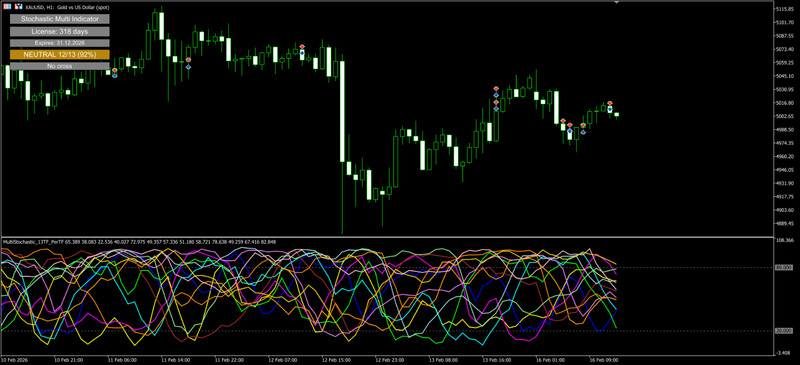This screenshot has width=800, height=365.
Task: Click the 5016.80 price axis label
Action: [785, 103]
